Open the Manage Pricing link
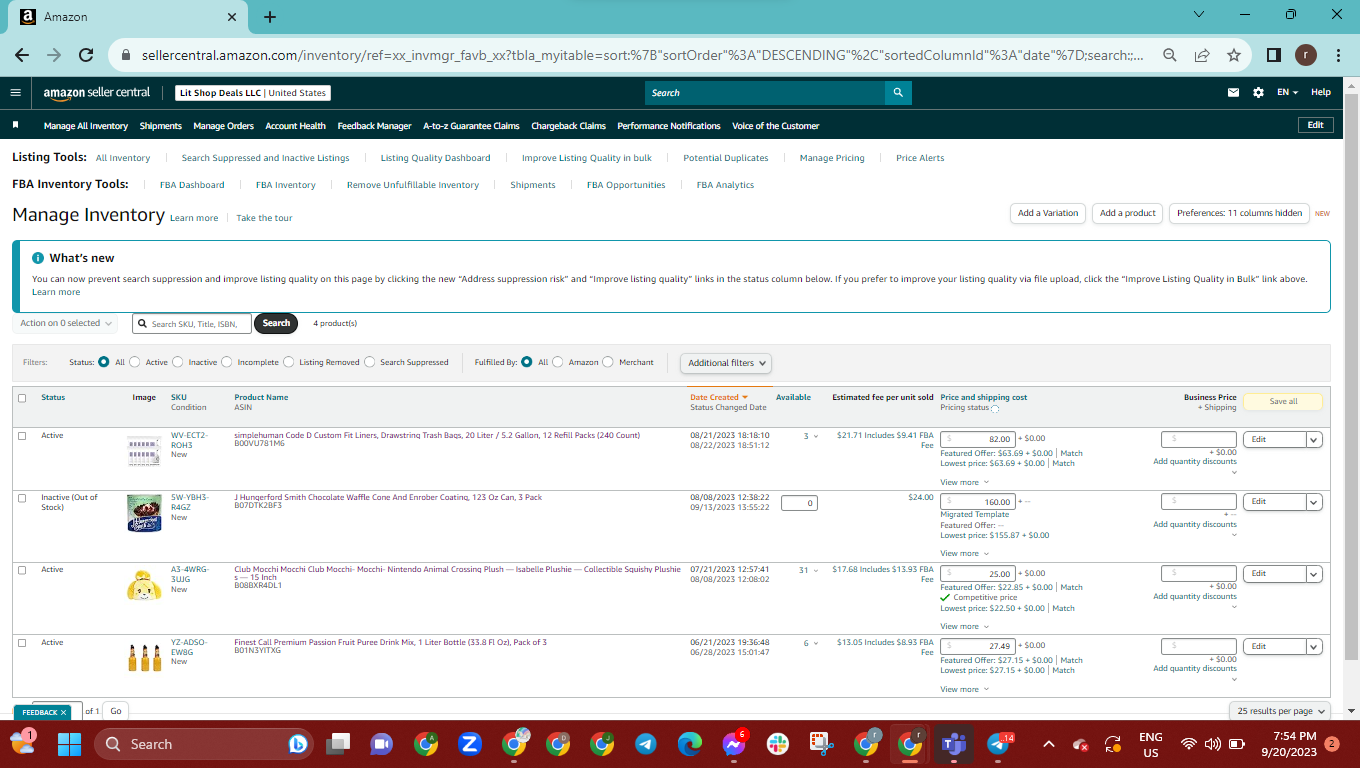Screen dimensions: 1360x768 pyautogui.click(x=832, y=158)
